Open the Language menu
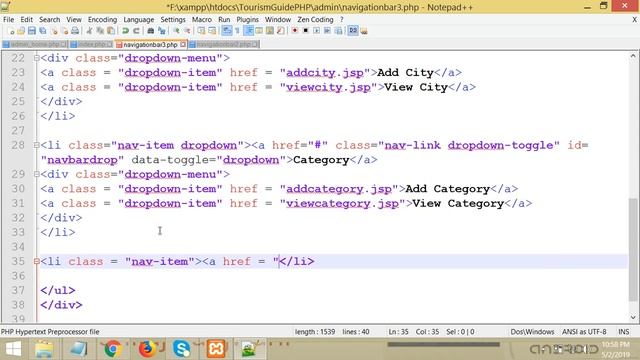This screenshot has width=640, height=360. 139,20
